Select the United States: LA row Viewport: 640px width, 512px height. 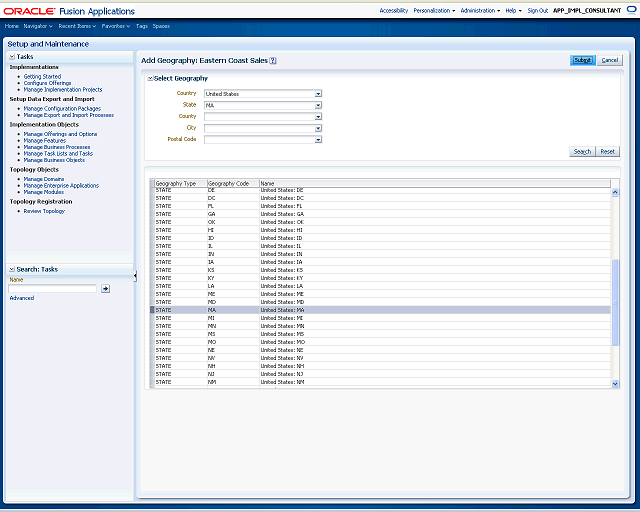[x=380, y=286]
